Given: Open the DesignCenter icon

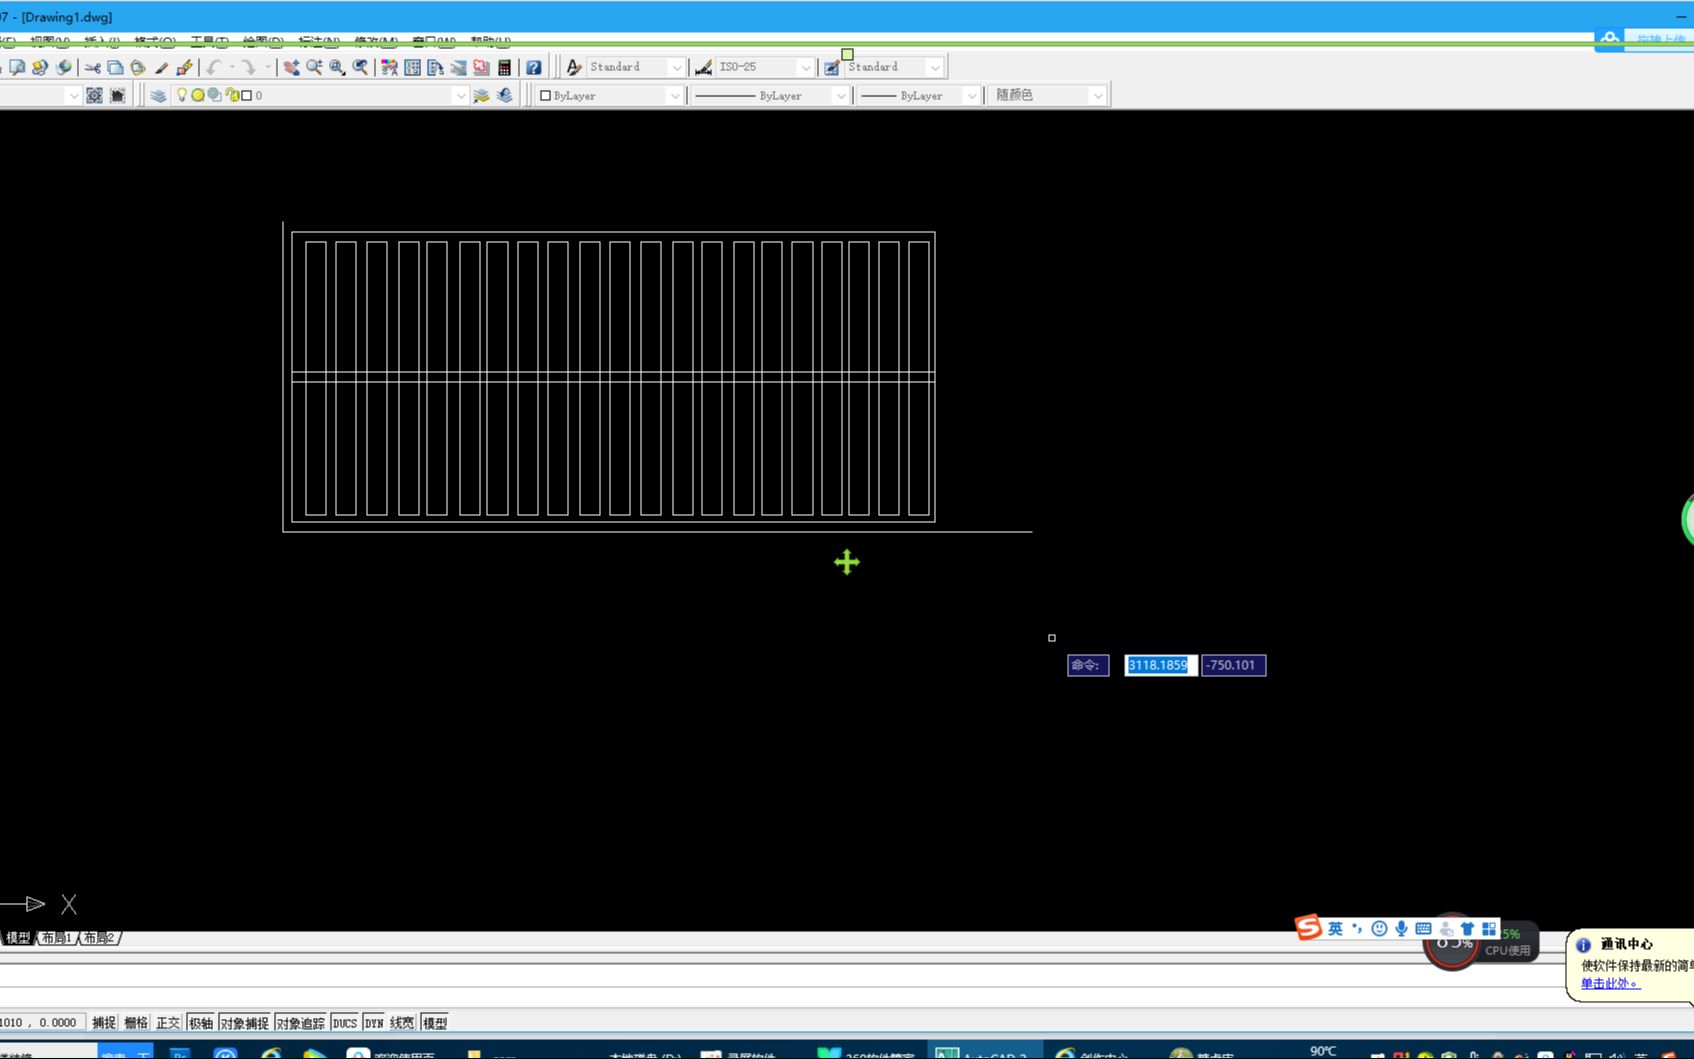Looking at the screenshot, I should (412, 67).
